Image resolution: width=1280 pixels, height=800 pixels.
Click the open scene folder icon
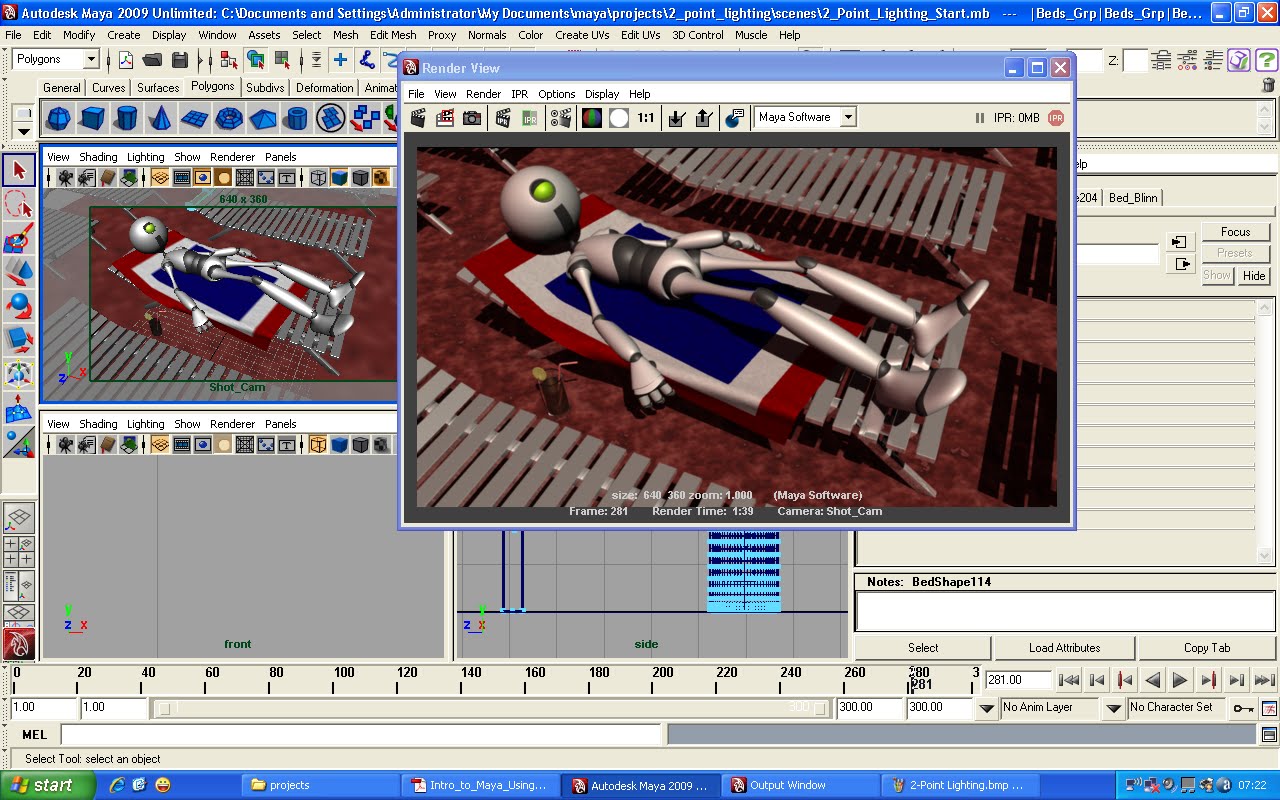tap(152, 59)
